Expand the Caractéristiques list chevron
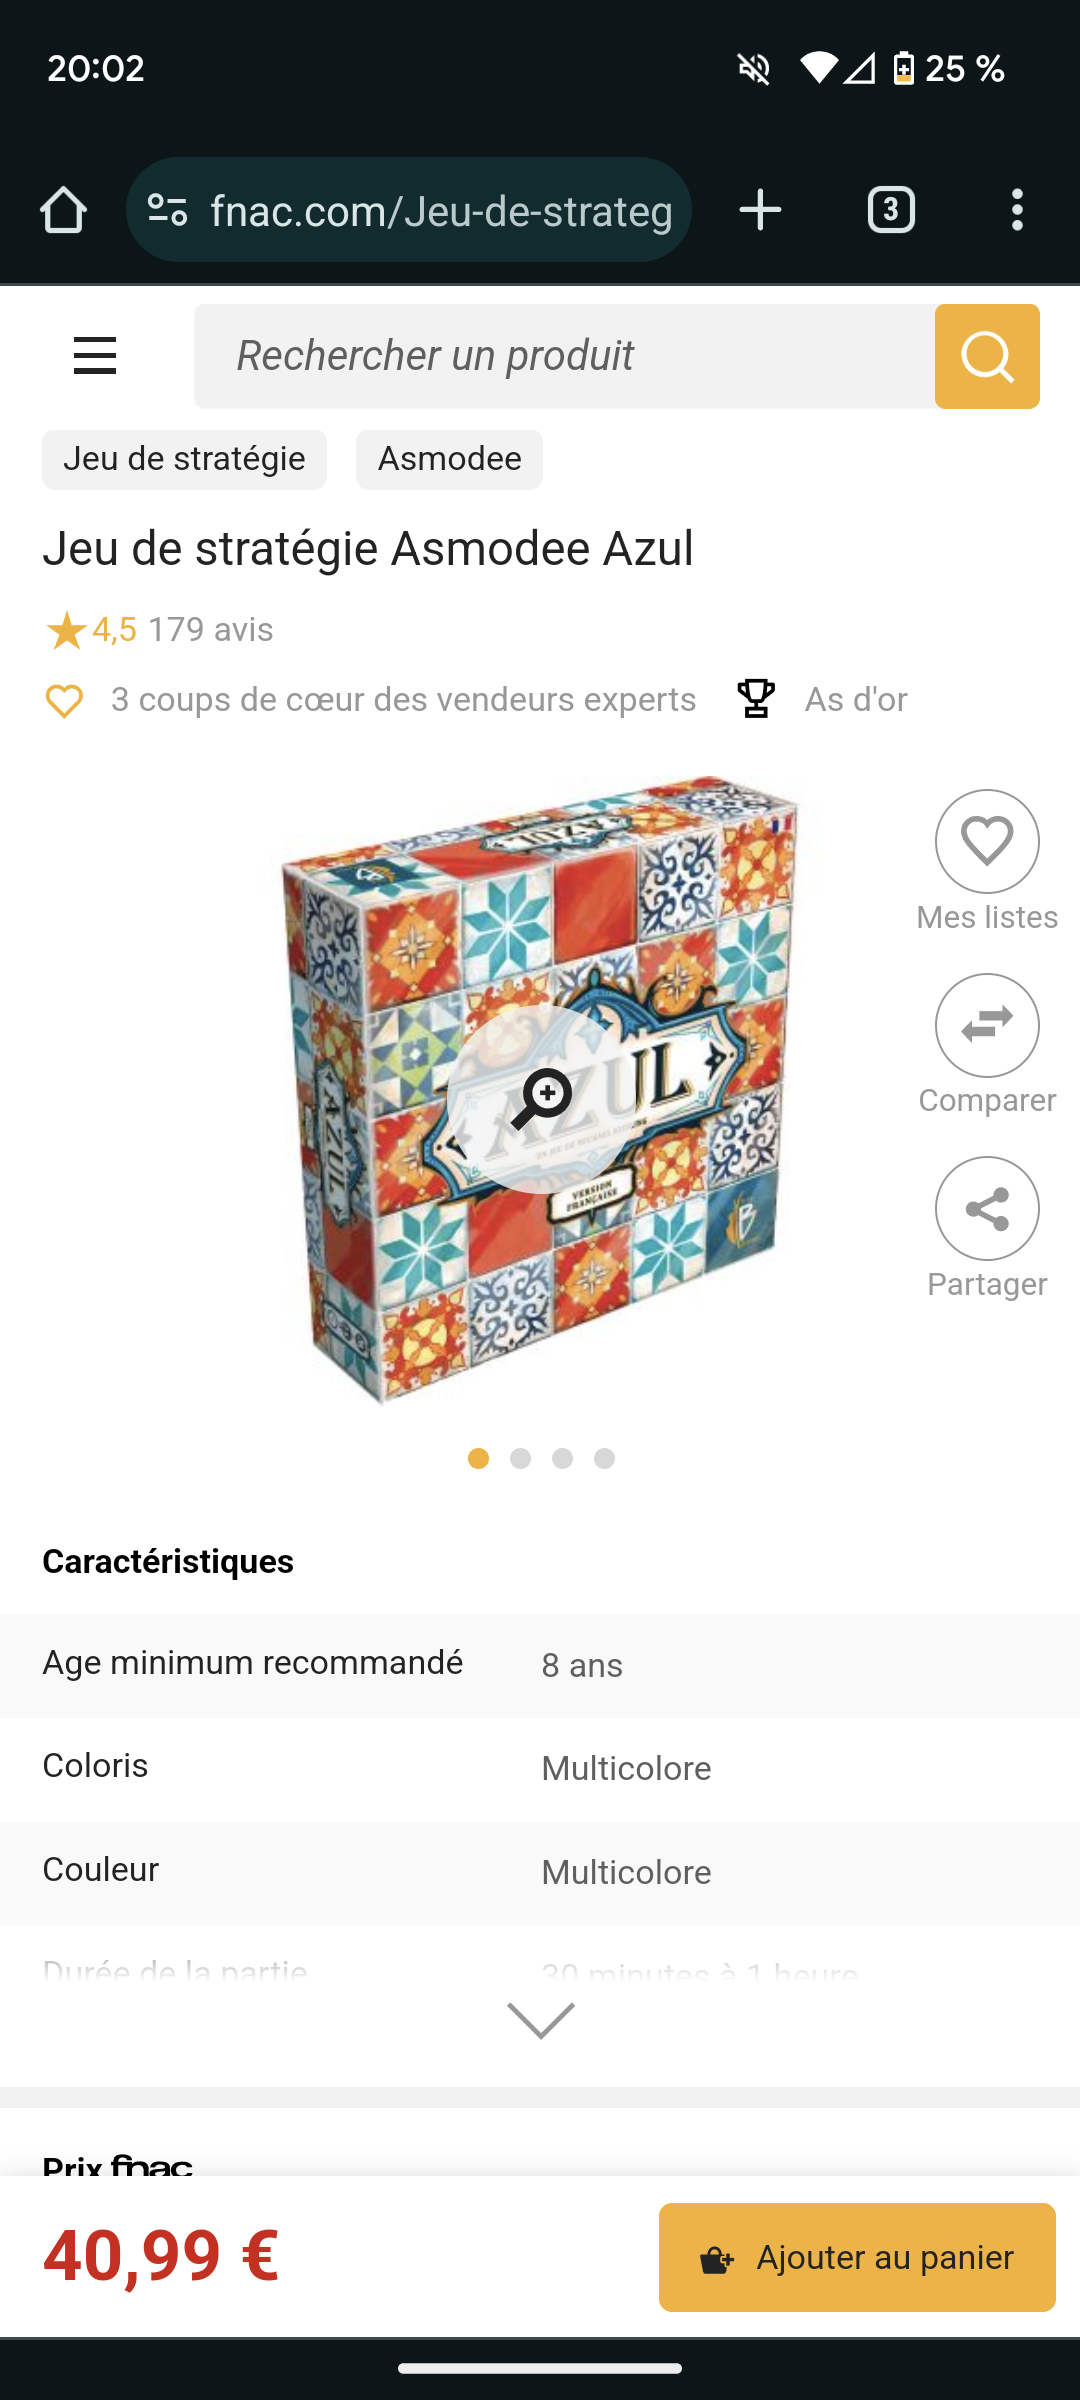Image resolution: width=1080 pixels, height=2400 pixels. coord(541,2020)
